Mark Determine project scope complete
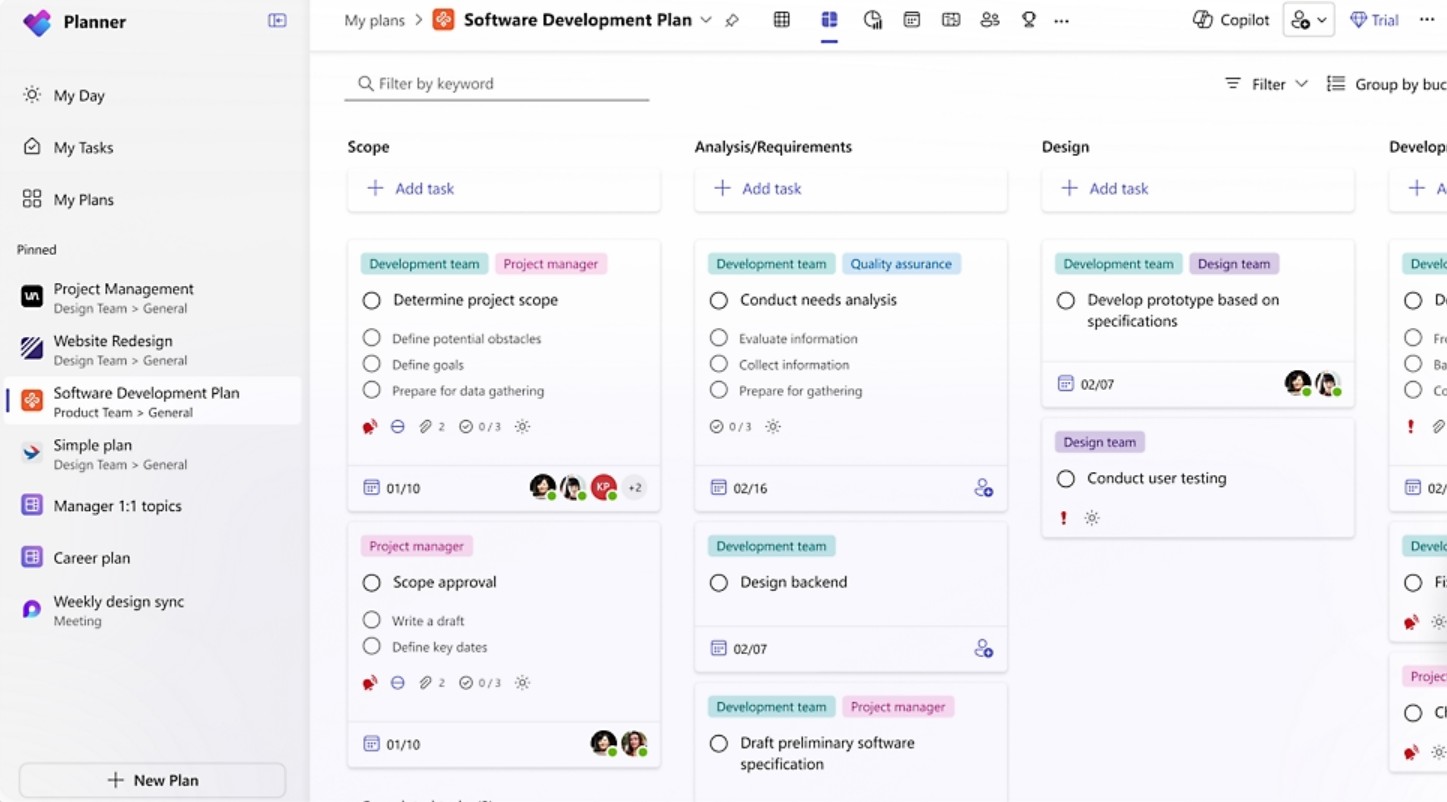This screenshot has width=1447, height=802. click(x=372, y=300)
